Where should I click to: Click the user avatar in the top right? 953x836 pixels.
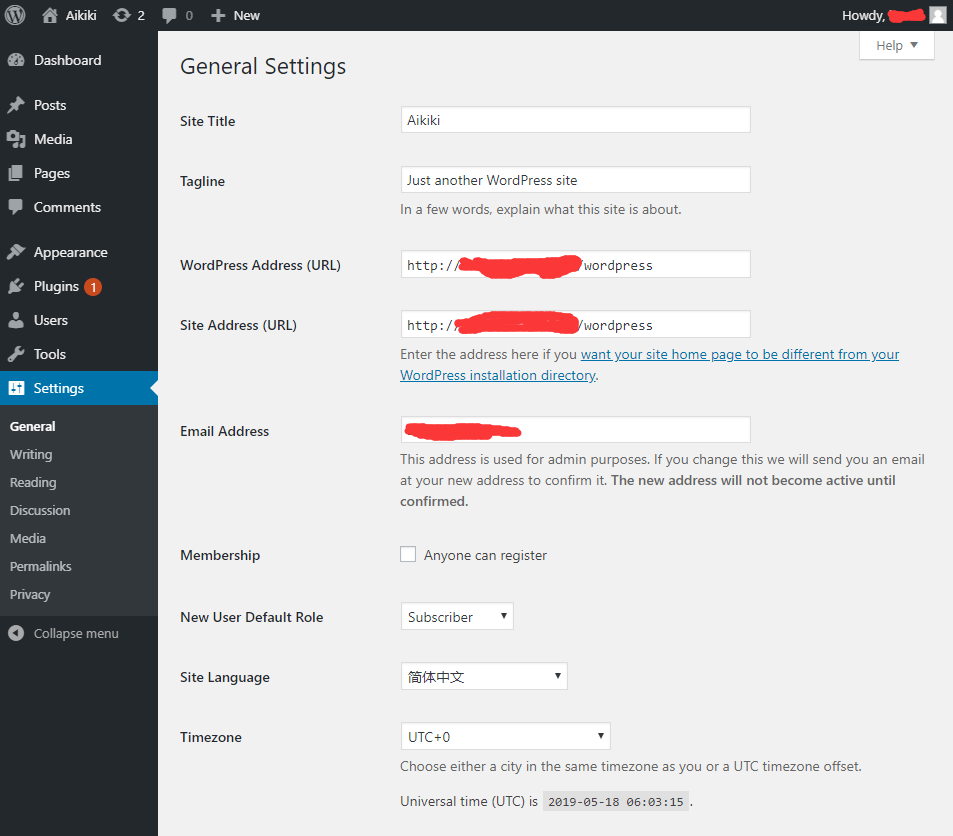click(938, 15)
